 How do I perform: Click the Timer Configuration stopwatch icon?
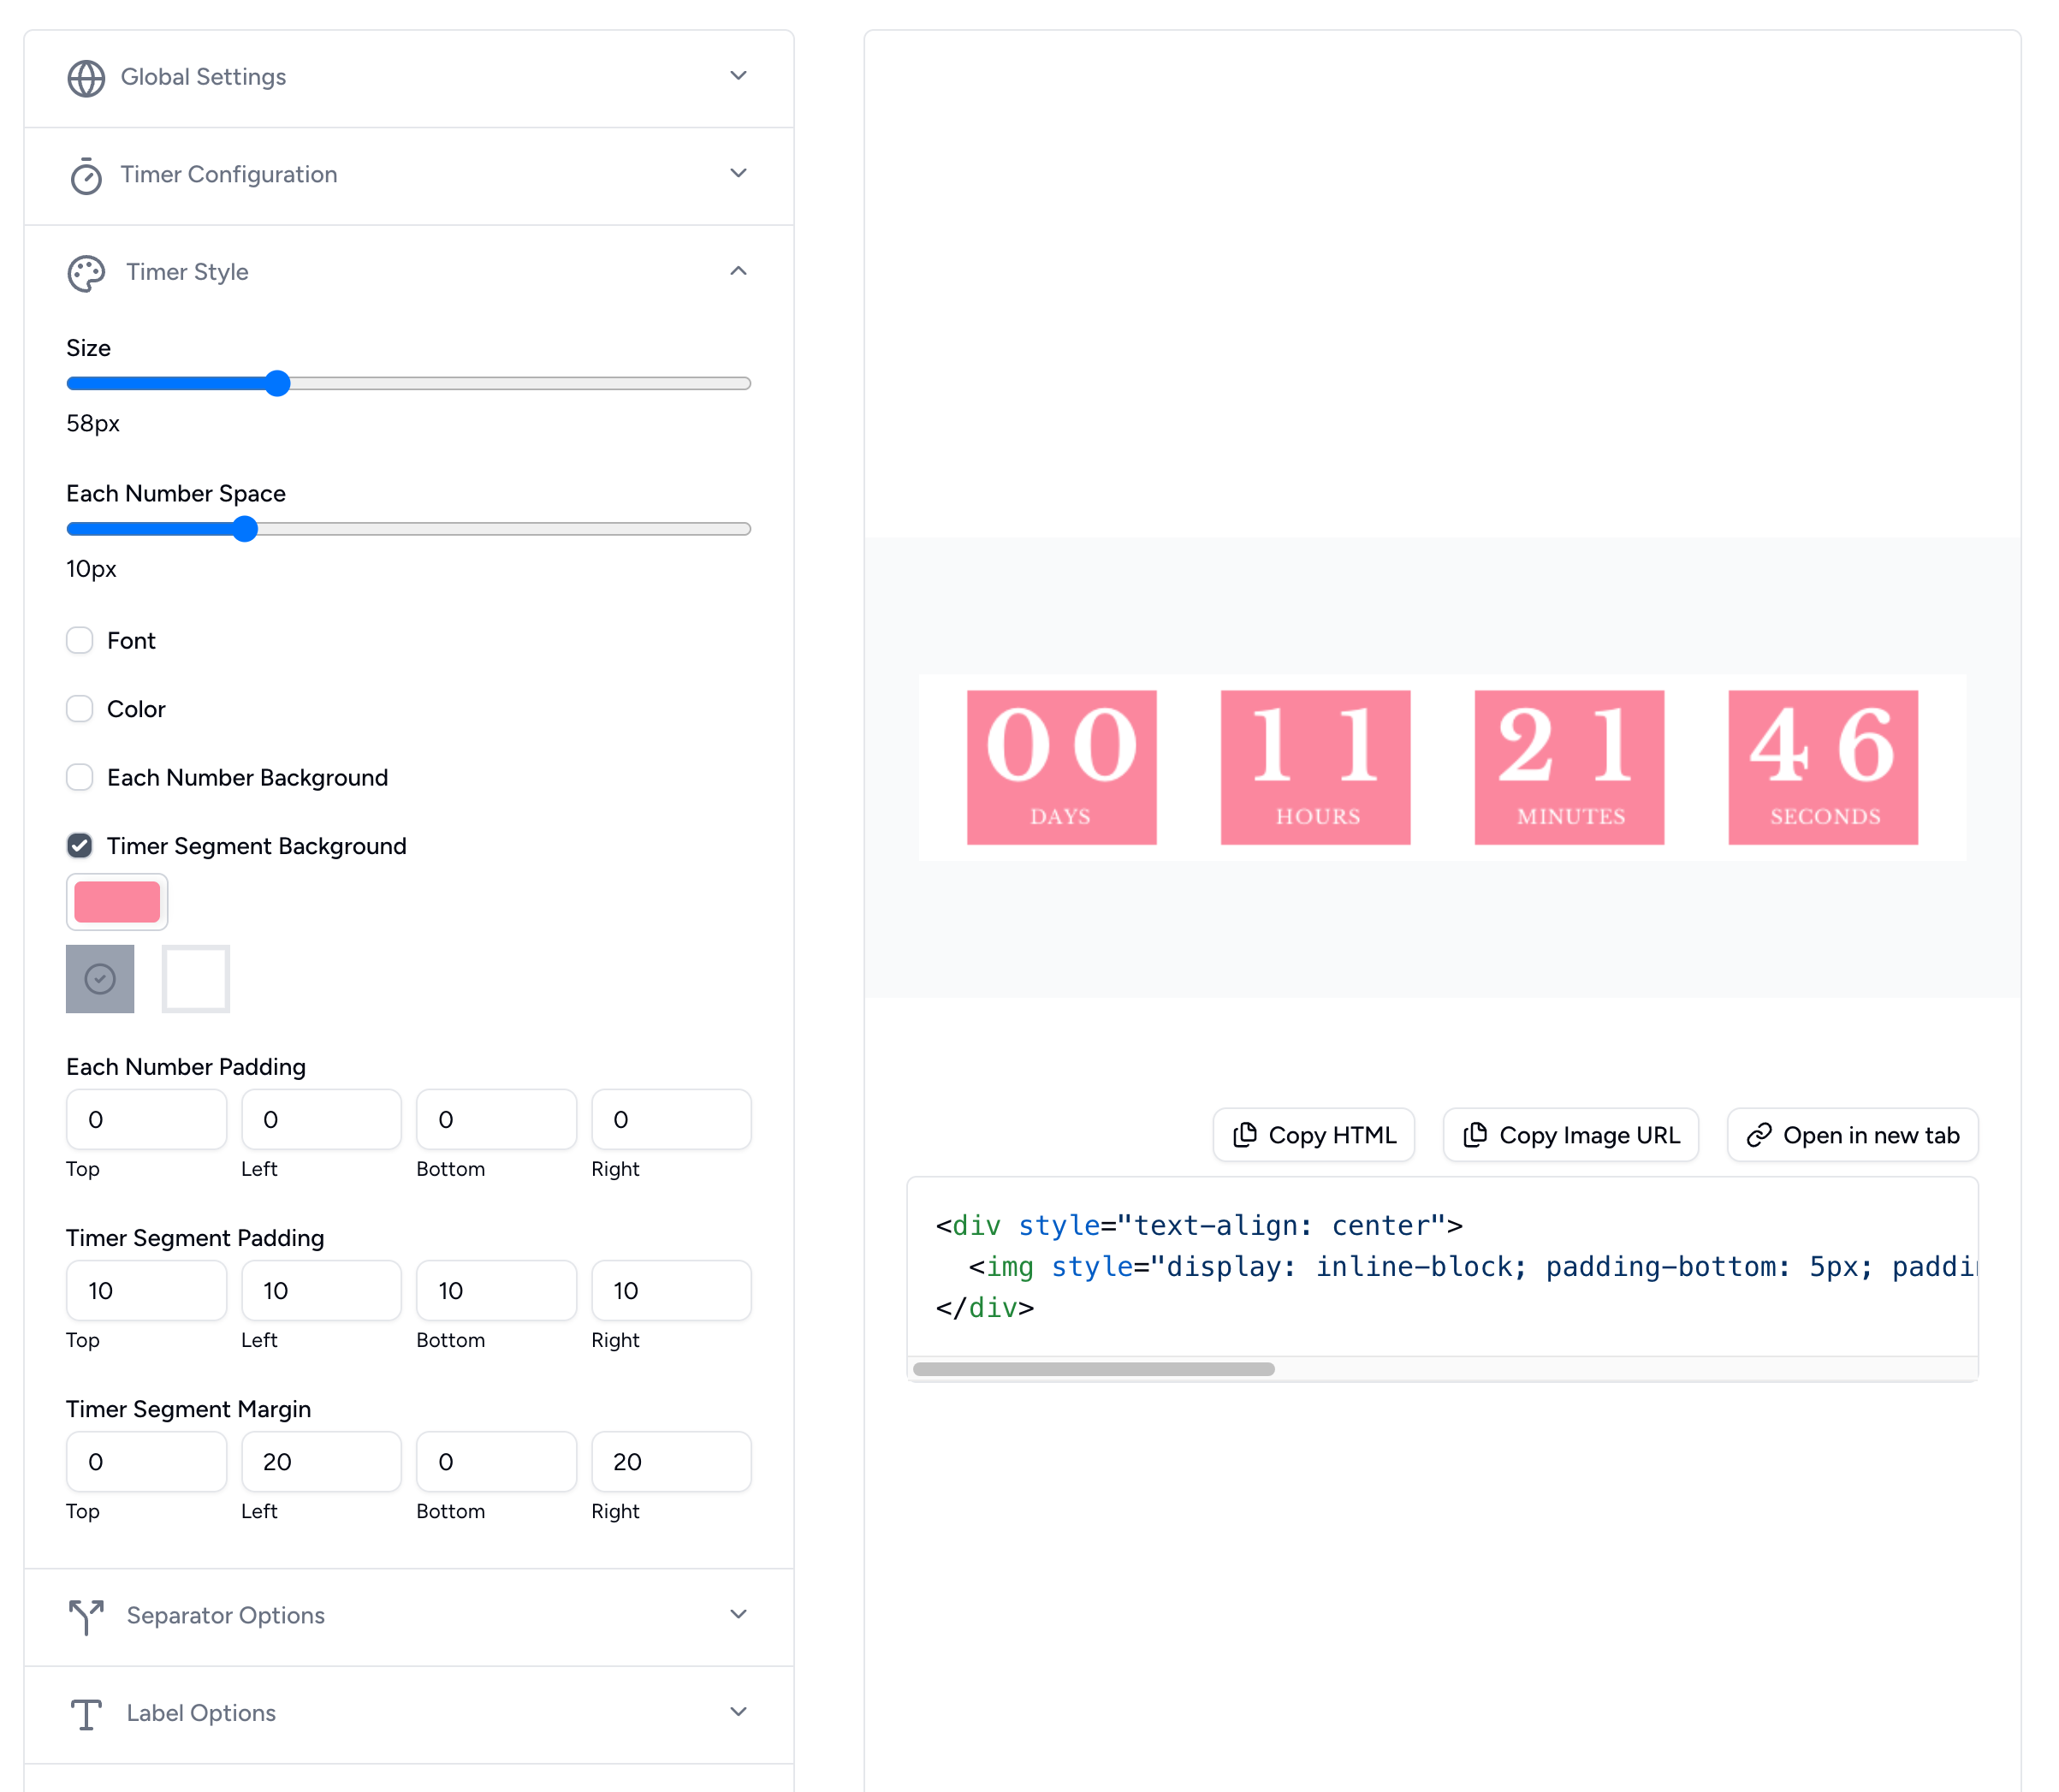pos(86,176)
